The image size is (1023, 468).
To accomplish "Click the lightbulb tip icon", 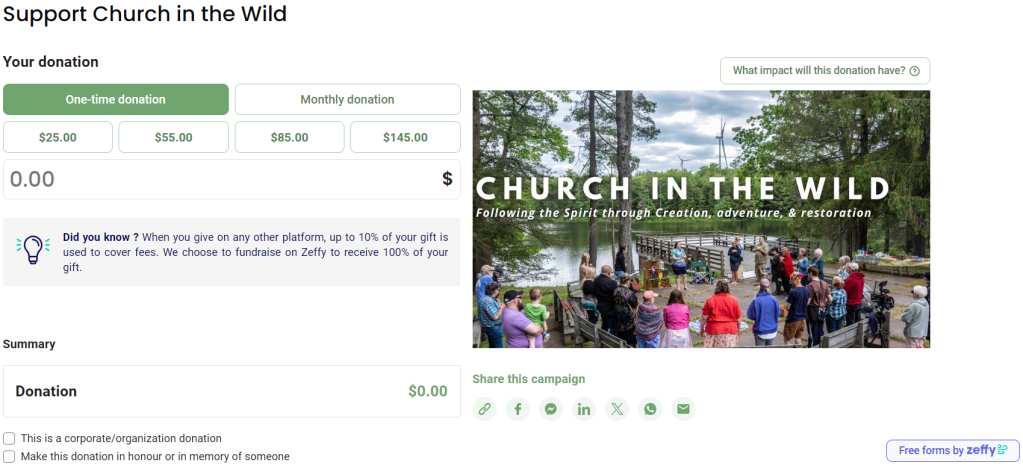I will point(33,250).
